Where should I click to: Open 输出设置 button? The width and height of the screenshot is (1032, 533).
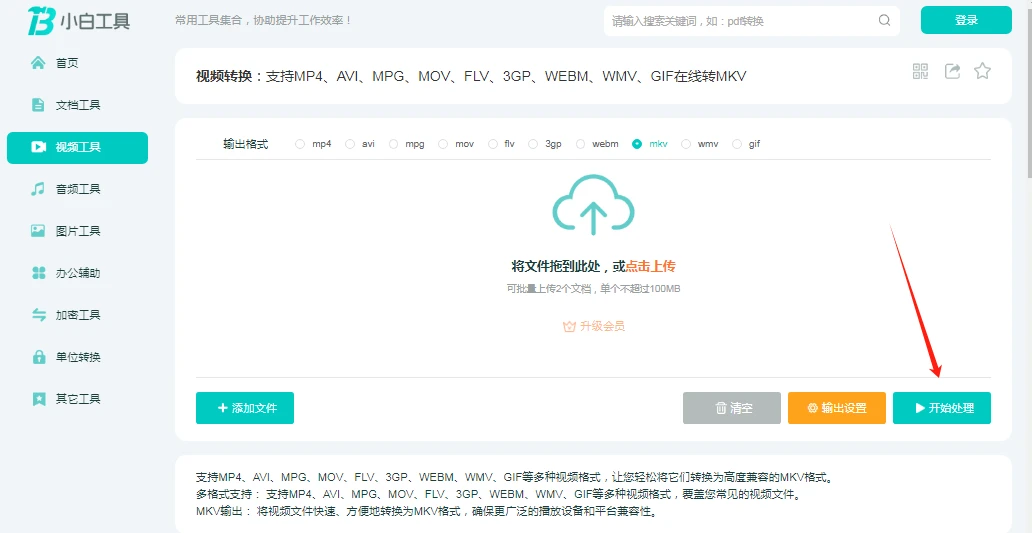tap(837, 408)
